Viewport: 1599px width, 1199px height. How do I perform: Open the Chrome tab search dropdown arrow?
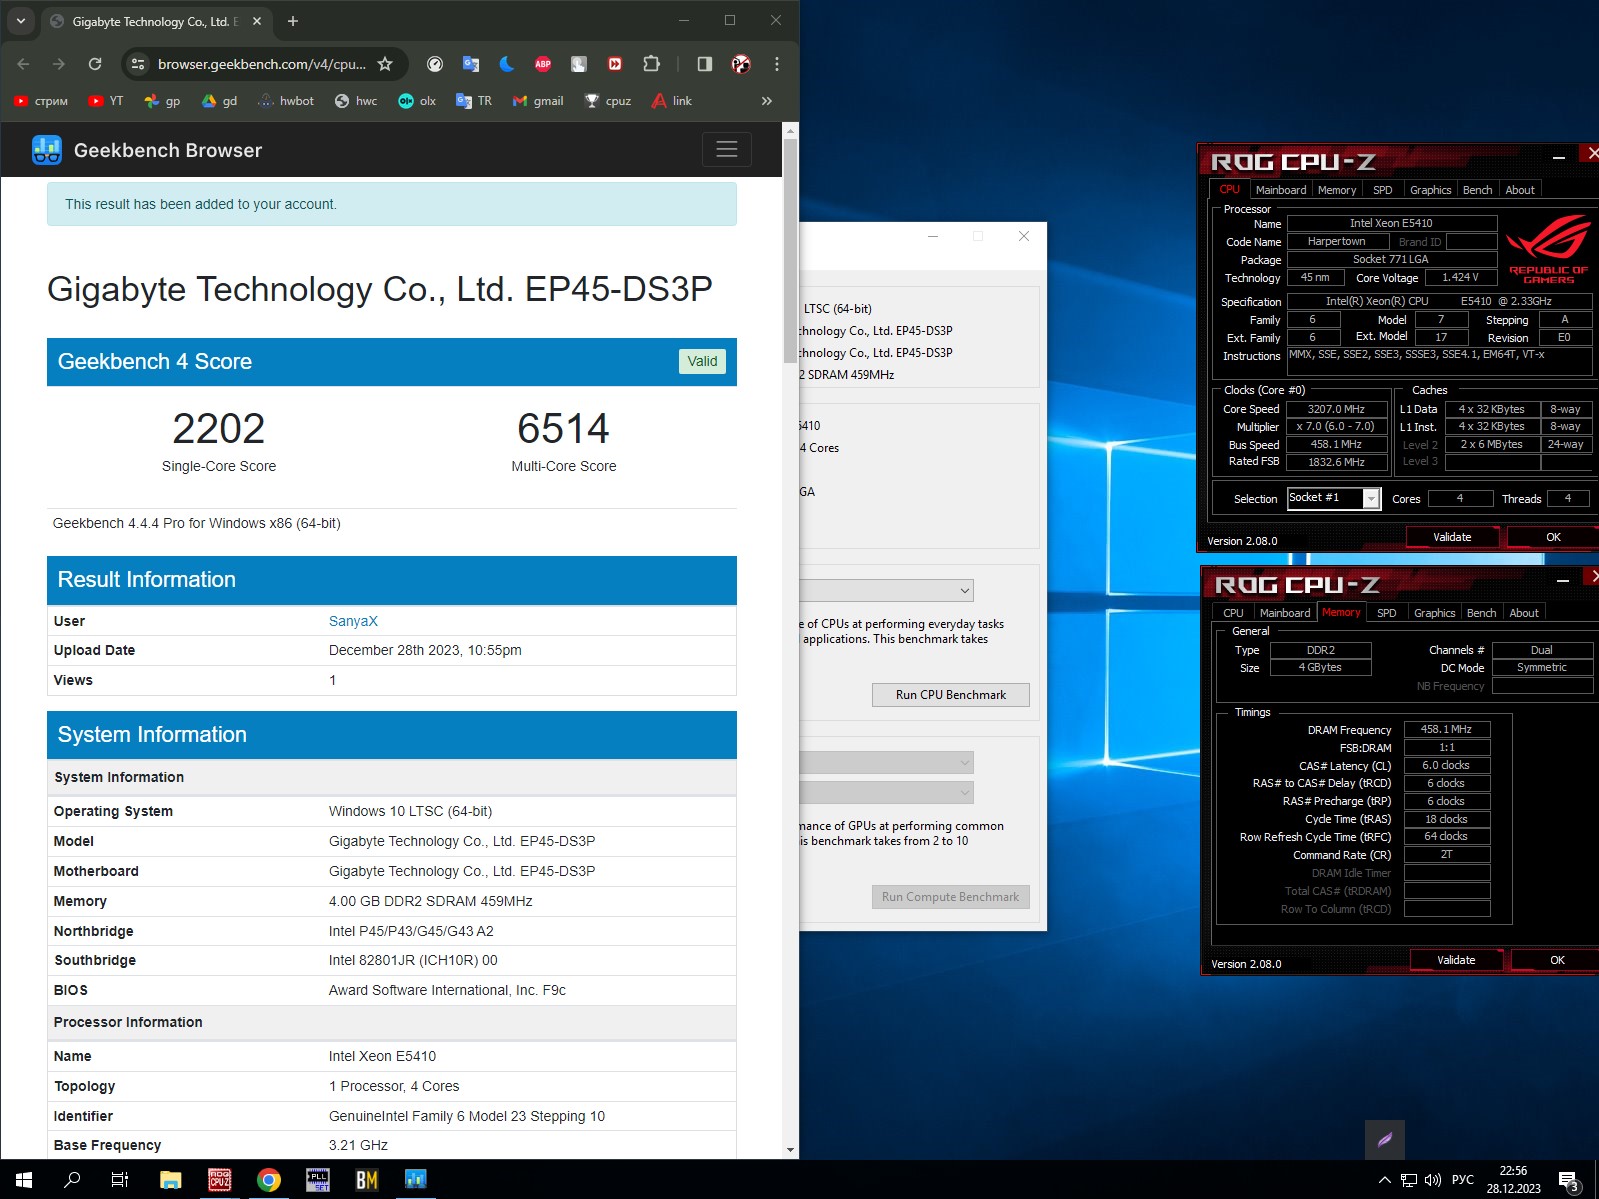click(x=20, y=21)
